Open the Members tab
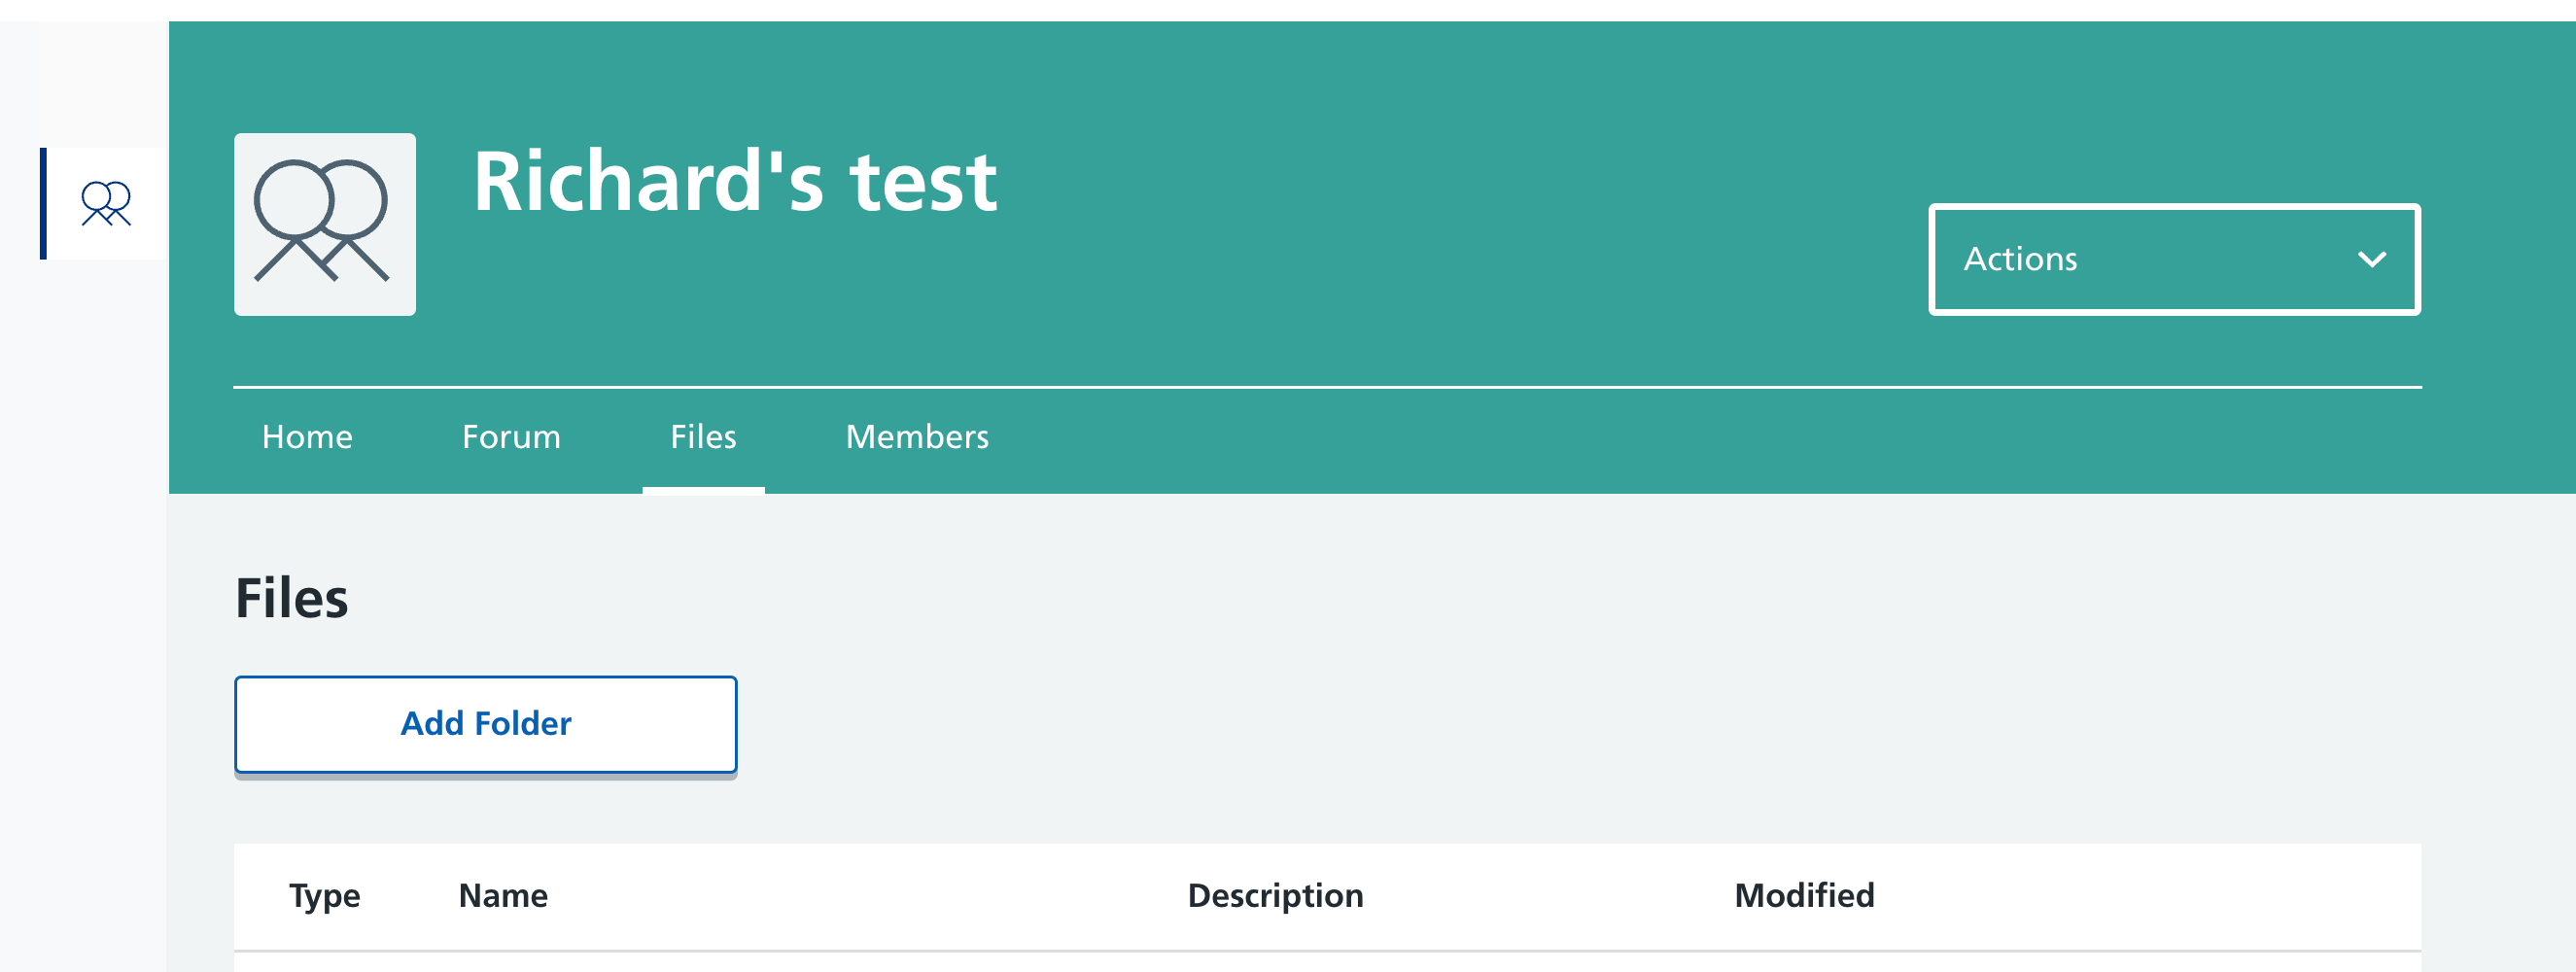This screenshot has width=2576, height=972. click(917, 437)
